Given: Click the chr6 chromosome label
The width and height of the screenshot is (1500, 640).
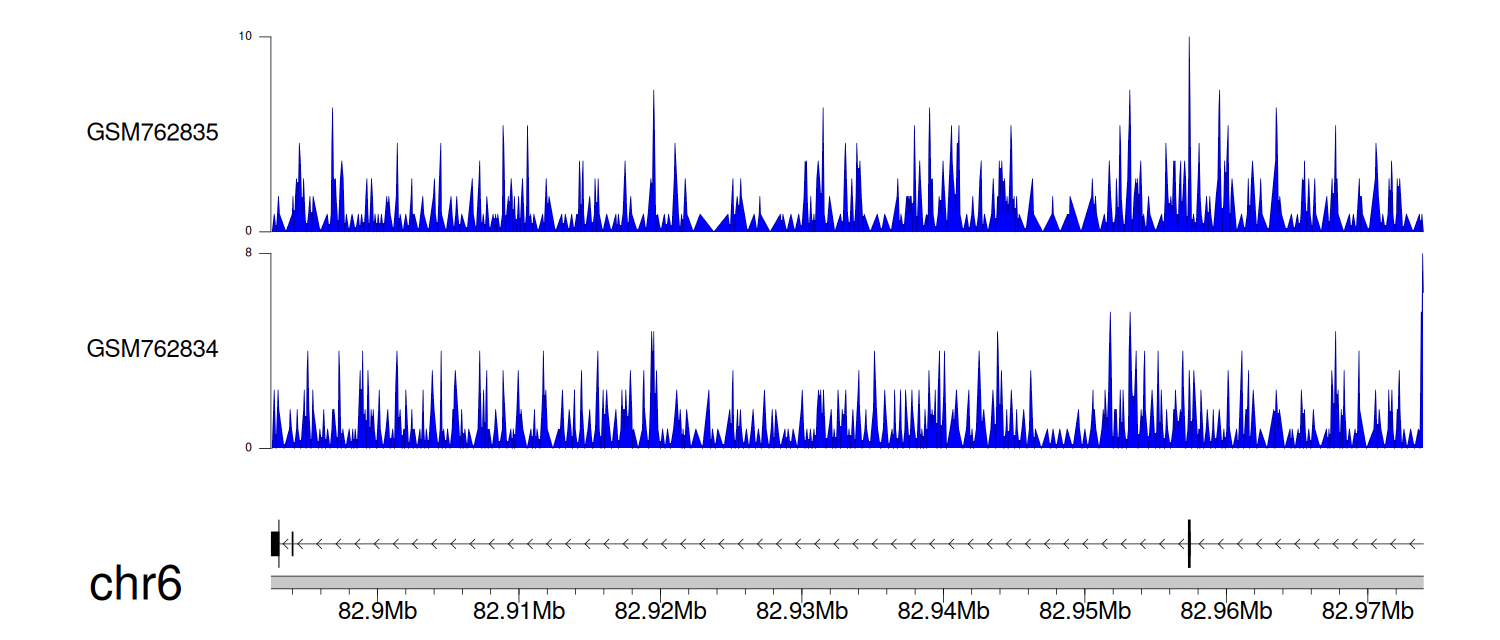Looking at the screenshot, I should [x=136, y=584].
